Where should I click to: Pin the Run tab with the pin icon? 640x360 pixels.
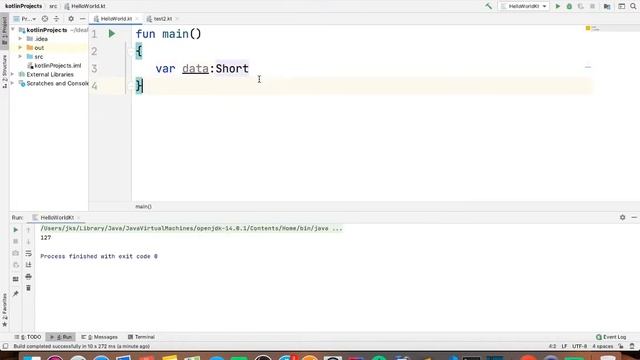(x=16, y=293)
